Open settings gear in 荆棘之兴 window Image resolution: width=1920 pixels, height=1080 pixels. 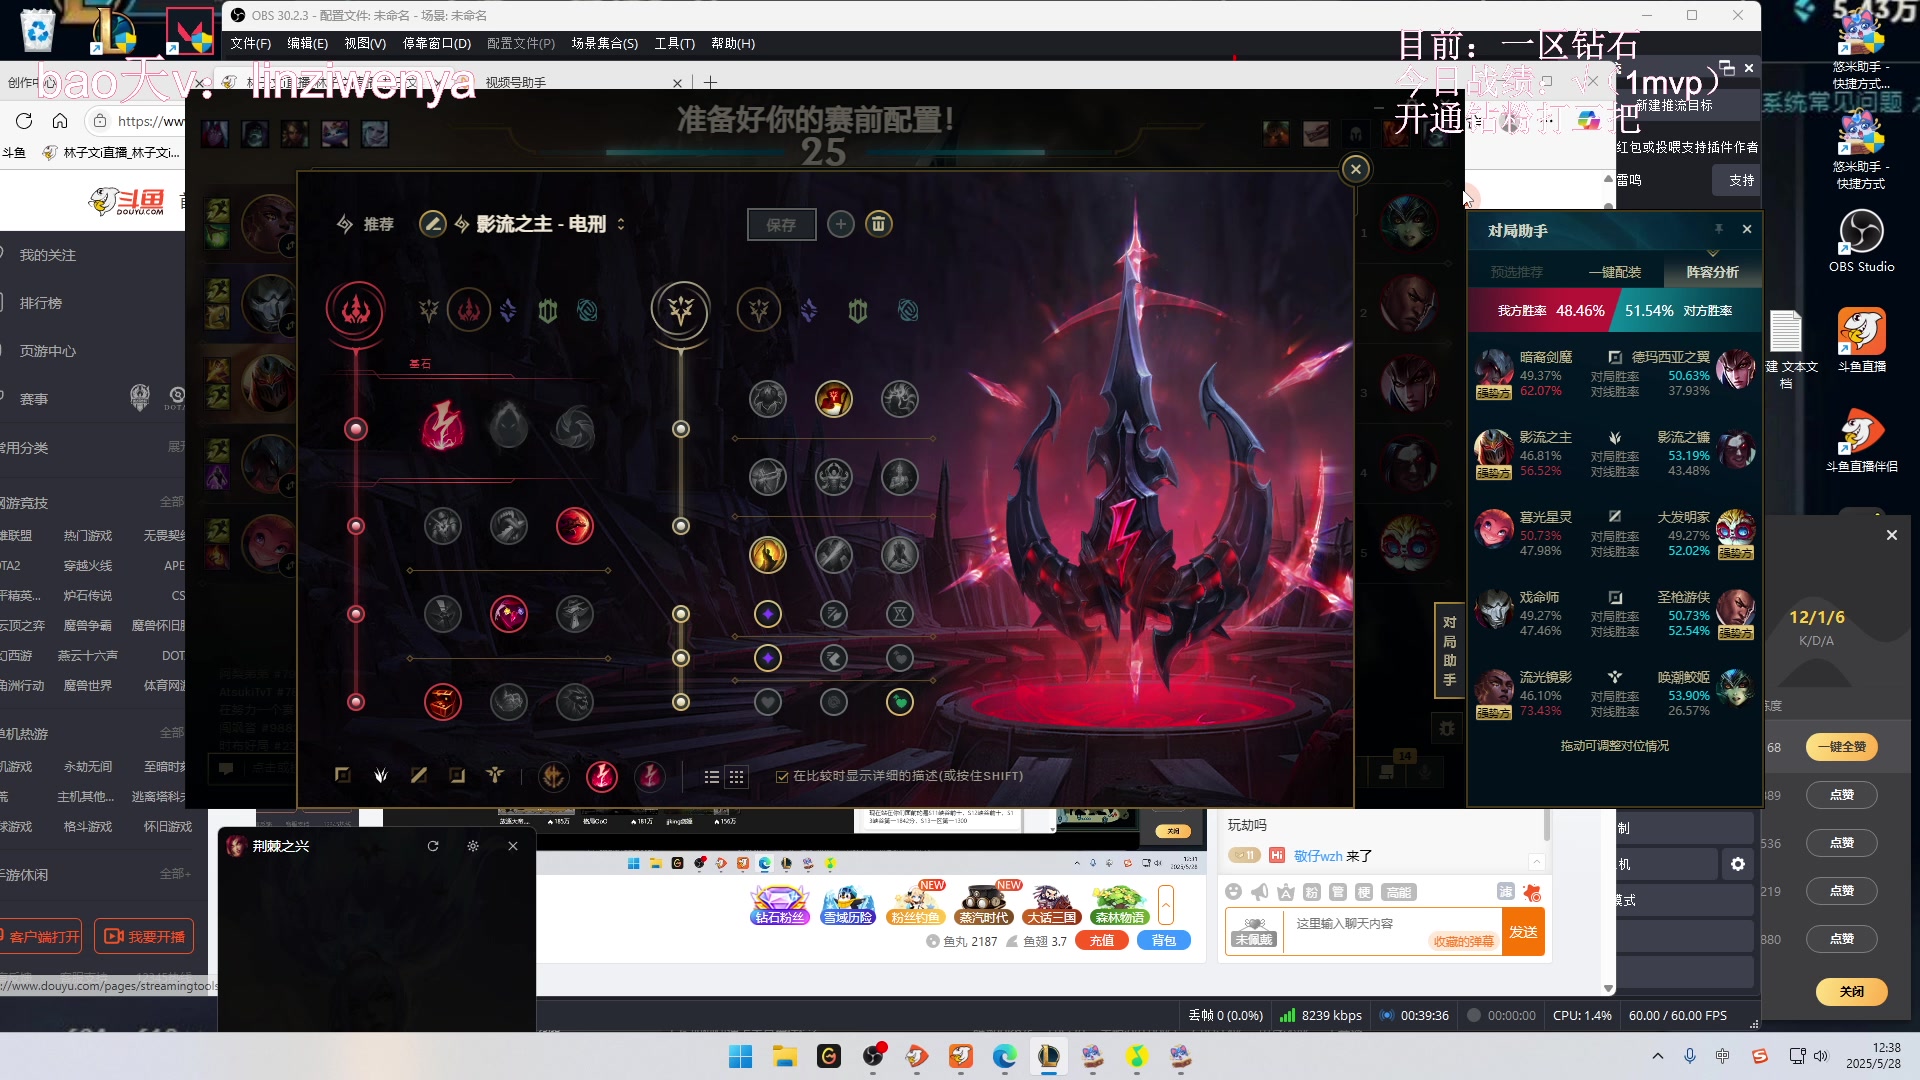point(473,846)
